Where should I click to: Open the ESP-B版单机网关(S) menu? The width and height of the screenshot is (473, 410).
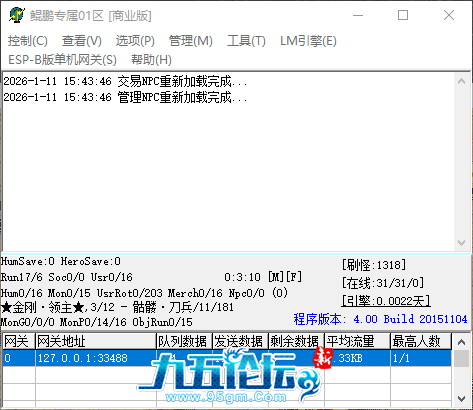pyautogui.click(x=62, y=60)
